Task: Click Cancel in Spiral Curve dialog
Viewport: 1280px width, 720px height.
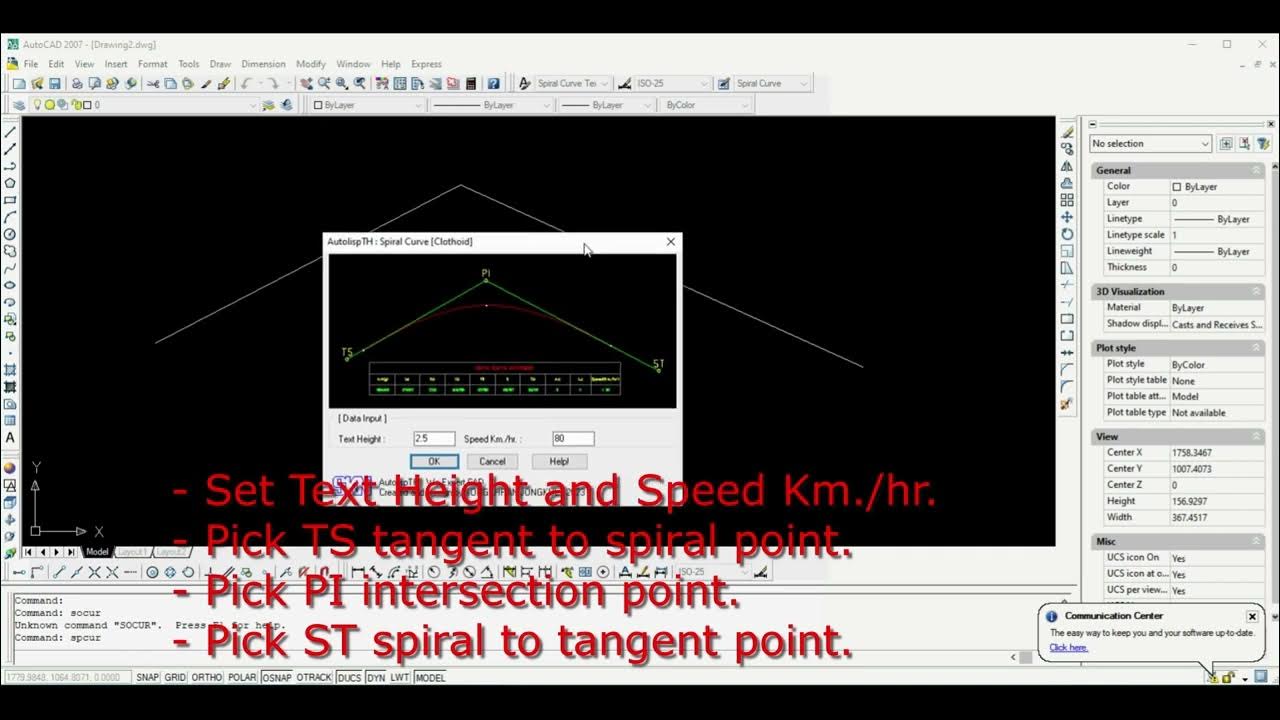Action: [492, 461]
